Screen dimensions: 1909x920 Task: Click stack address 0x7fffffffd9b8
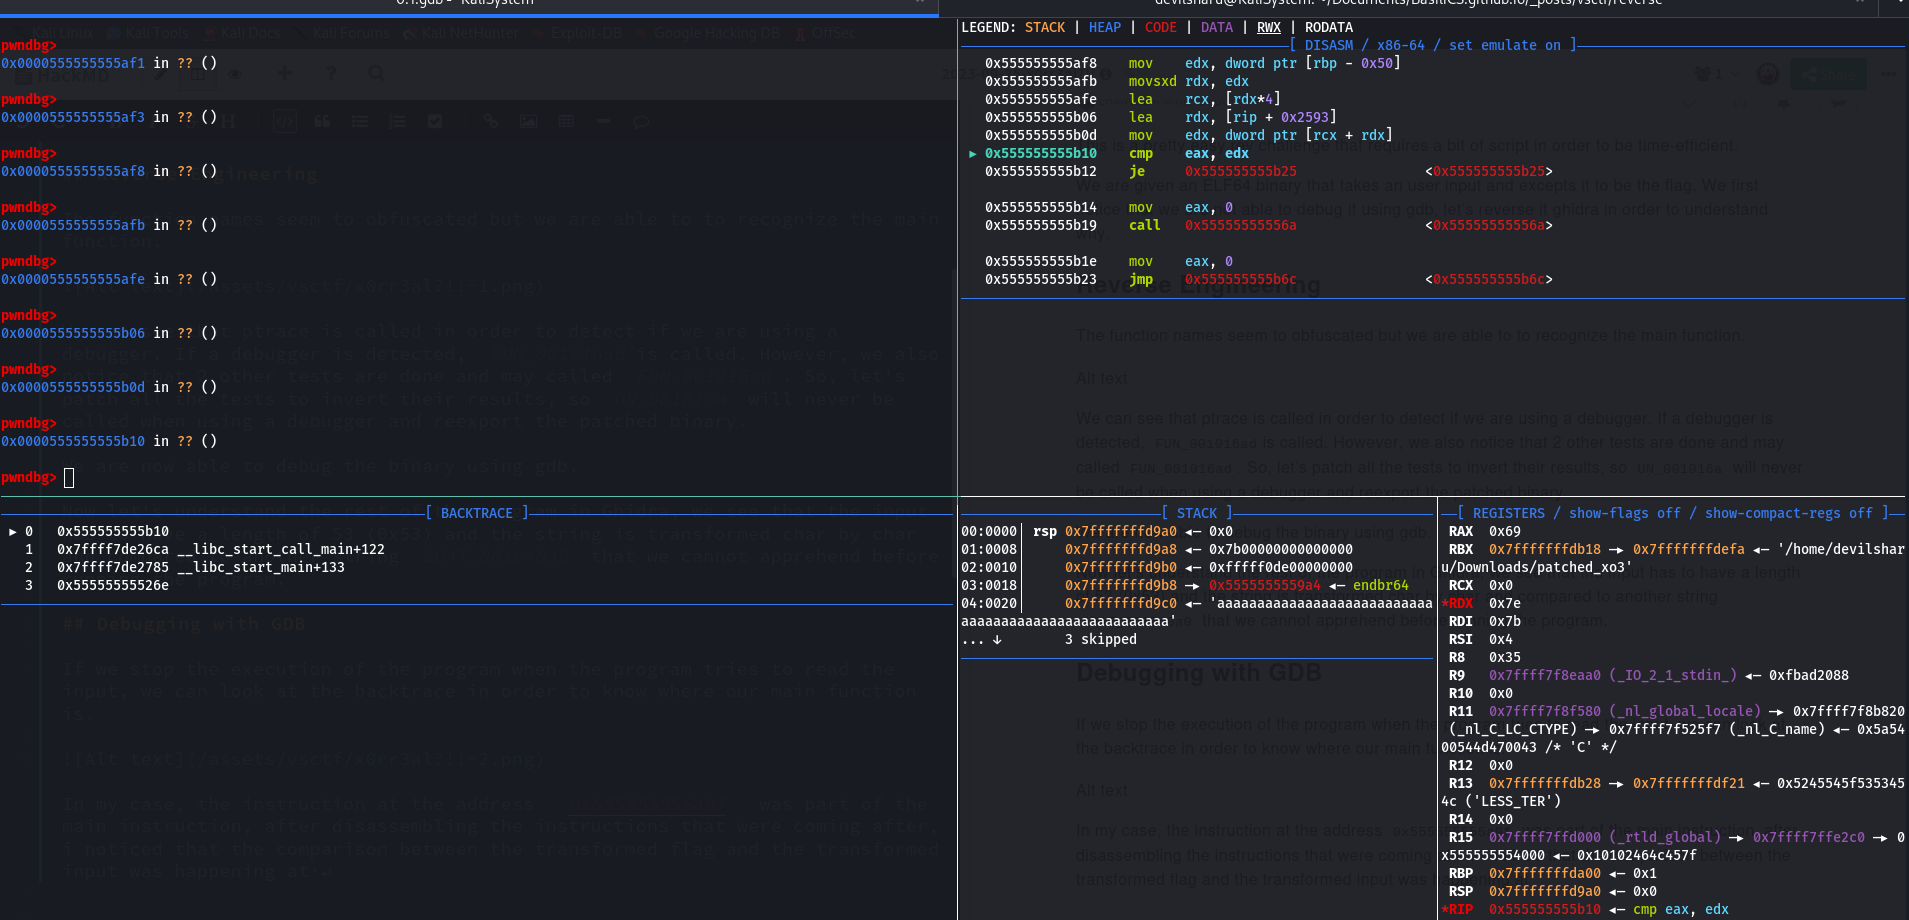(1121, 586)
